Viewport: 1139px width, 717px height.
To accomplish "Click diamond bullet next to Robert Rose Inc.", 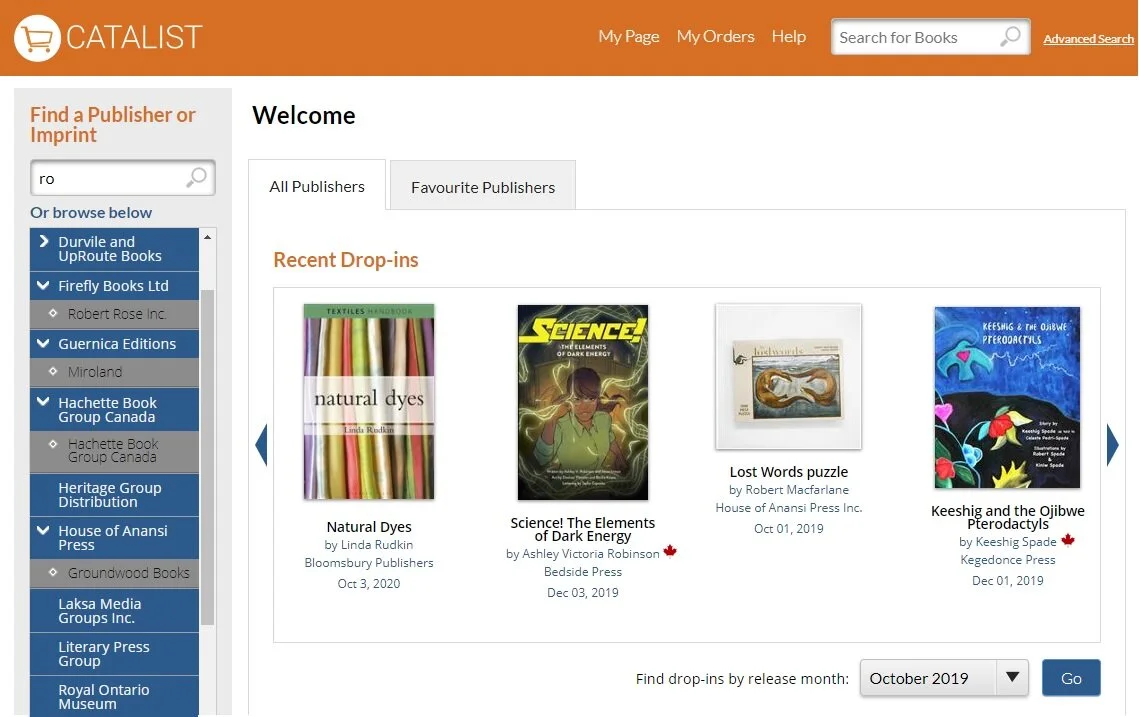I will [52, 313].
